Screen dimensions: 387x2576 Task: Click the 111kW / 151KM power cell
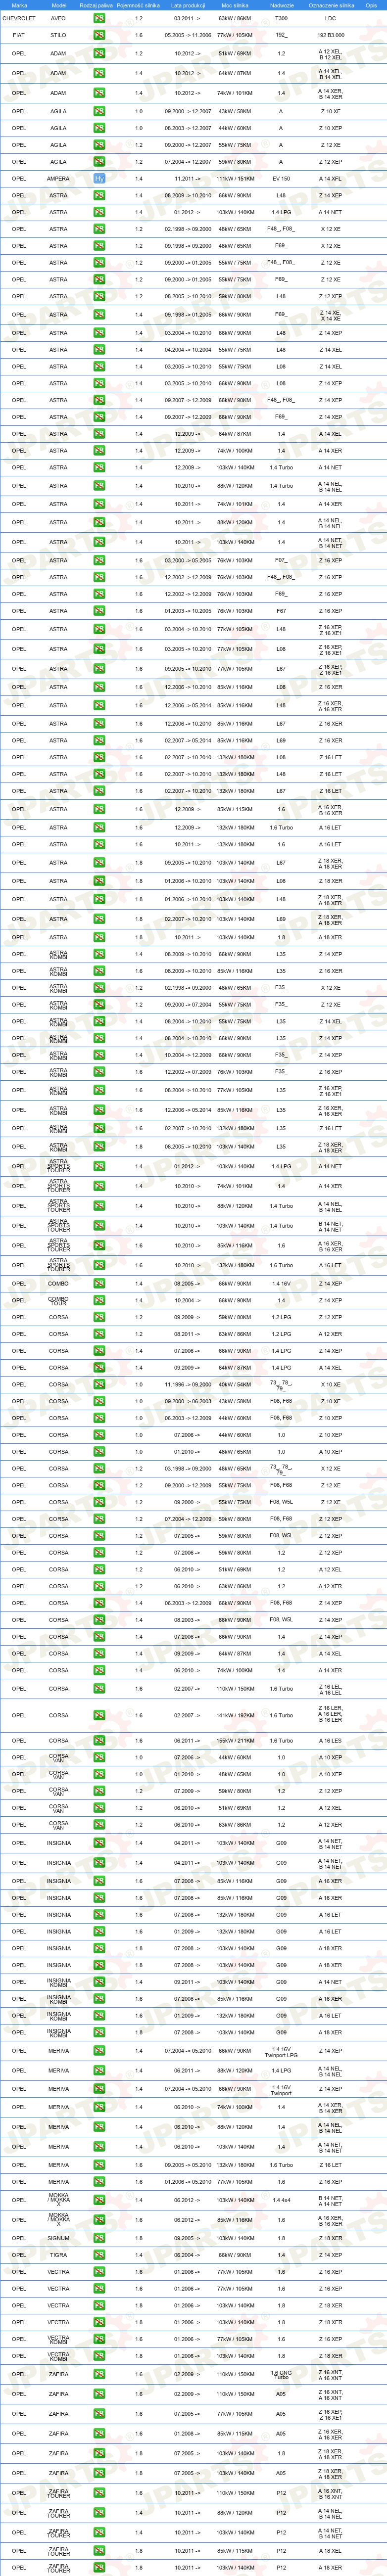click(236, 179)
